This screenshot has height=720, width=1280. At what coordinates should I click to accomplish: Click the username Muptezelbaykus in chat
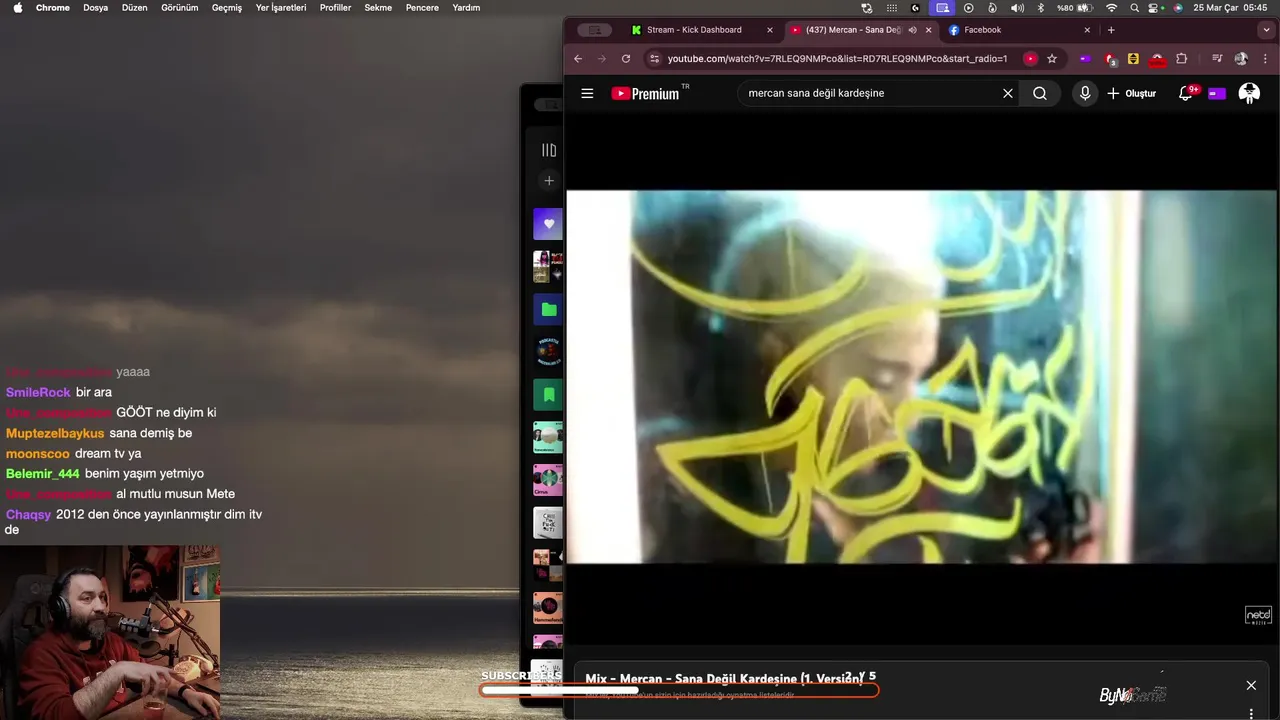click(x=55, y=433)
